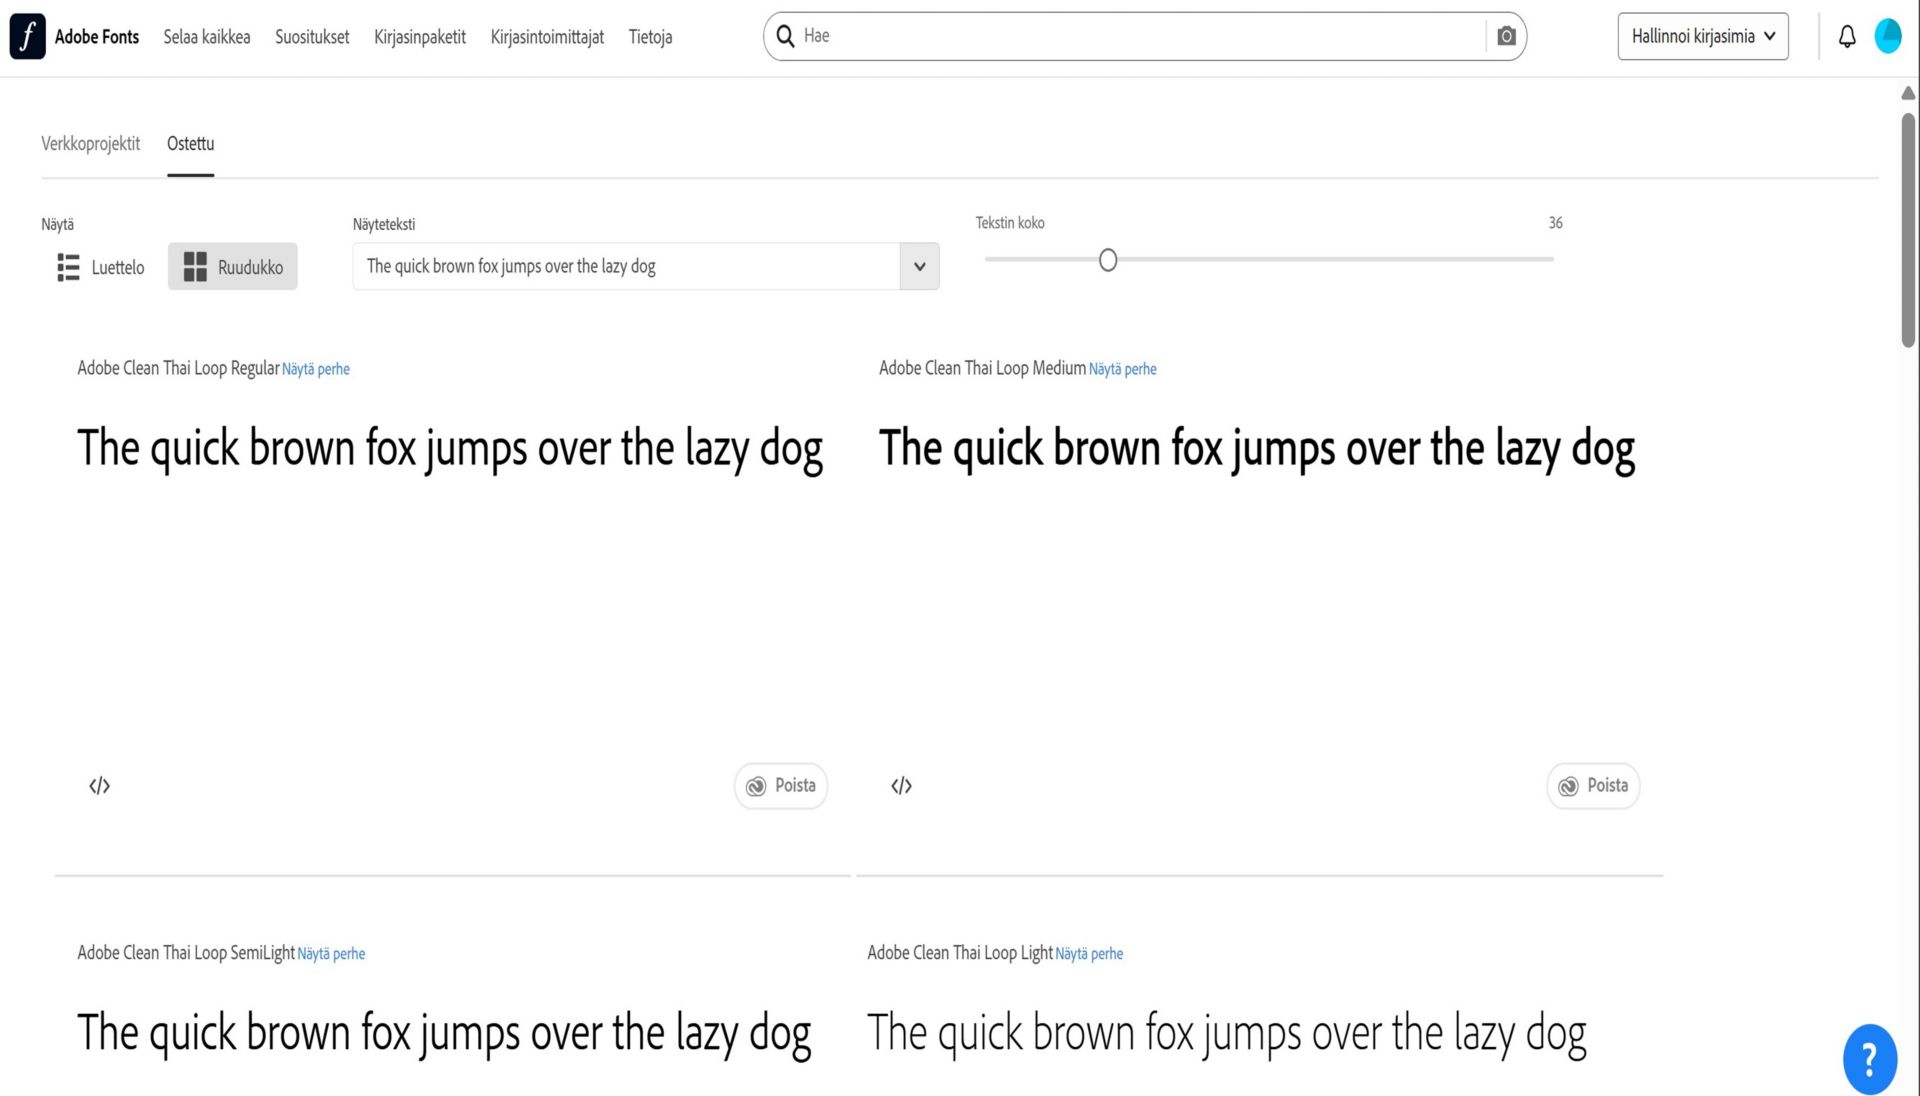Click the search magnifier icon
The width and height of the screenshot is (1920, 1096).
pyautogui.click(x=786, y=37)
